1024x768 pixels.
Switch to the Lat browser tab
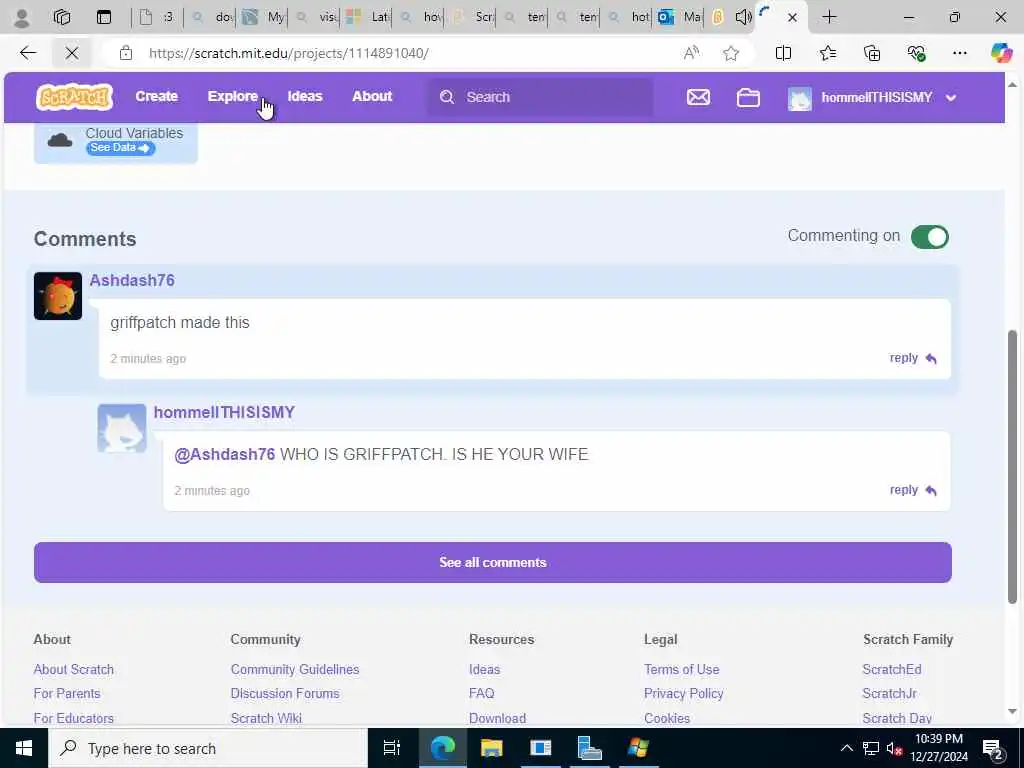[x=368, y=17]
